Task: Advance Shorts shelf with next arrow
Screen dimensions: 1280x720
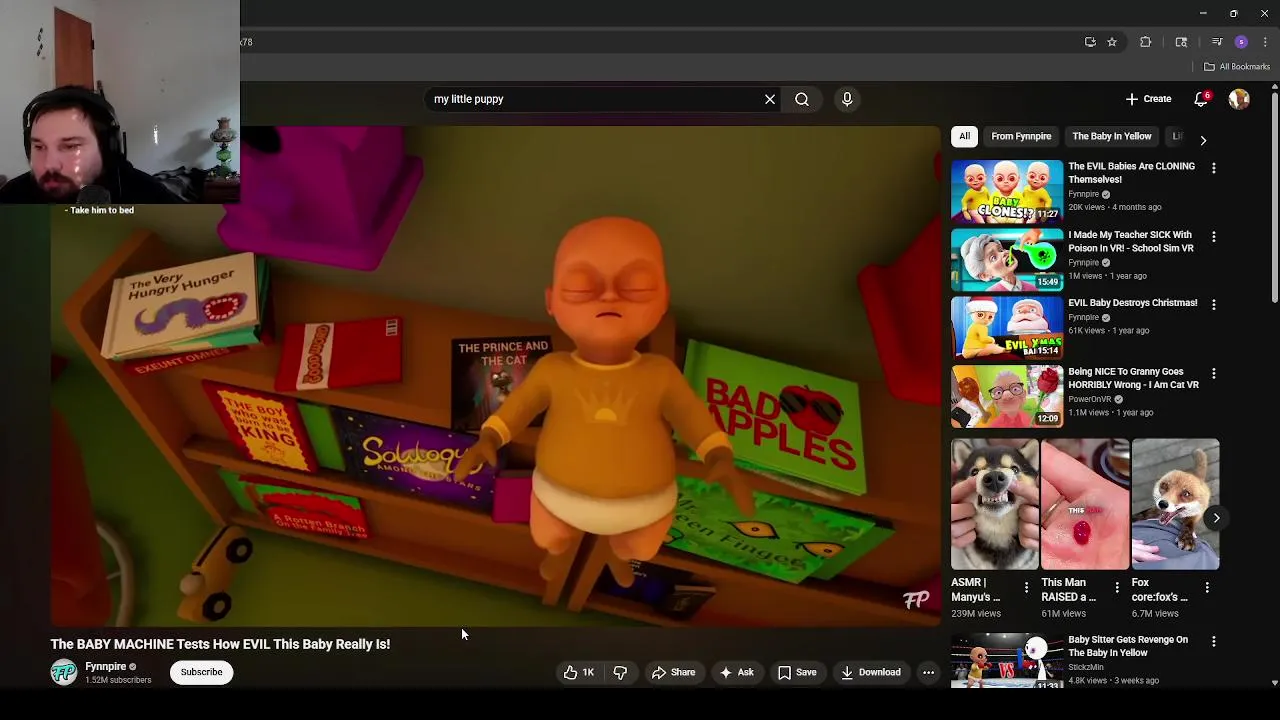Action: [1216, 517]
